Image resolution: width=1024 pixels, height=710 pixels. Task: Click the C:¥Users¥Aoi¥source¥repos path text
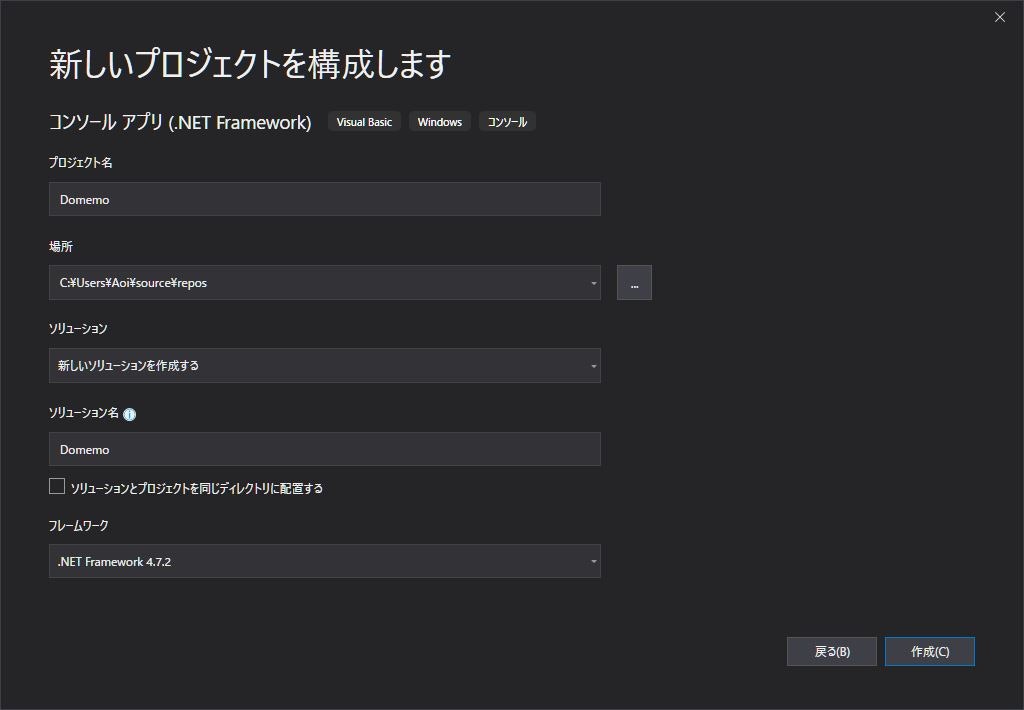click(133, 283)
